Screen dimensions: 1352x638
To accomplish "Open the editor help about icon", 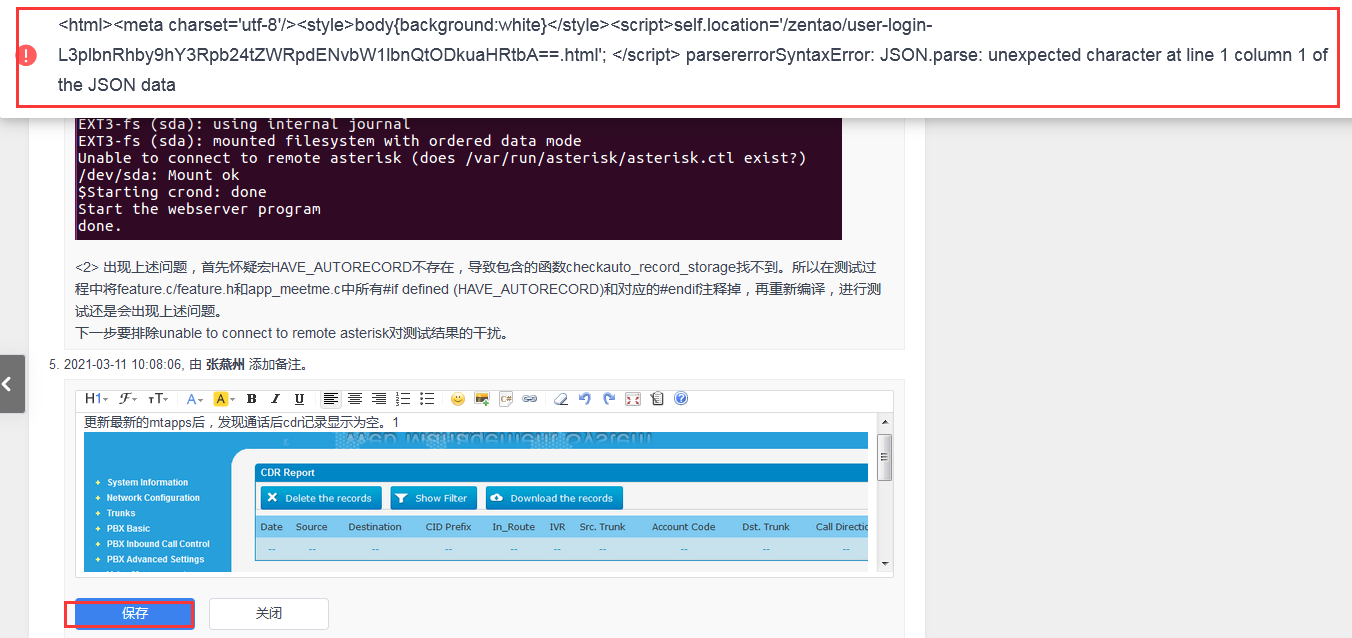I will pyautogui.click(x=681, y=399).
